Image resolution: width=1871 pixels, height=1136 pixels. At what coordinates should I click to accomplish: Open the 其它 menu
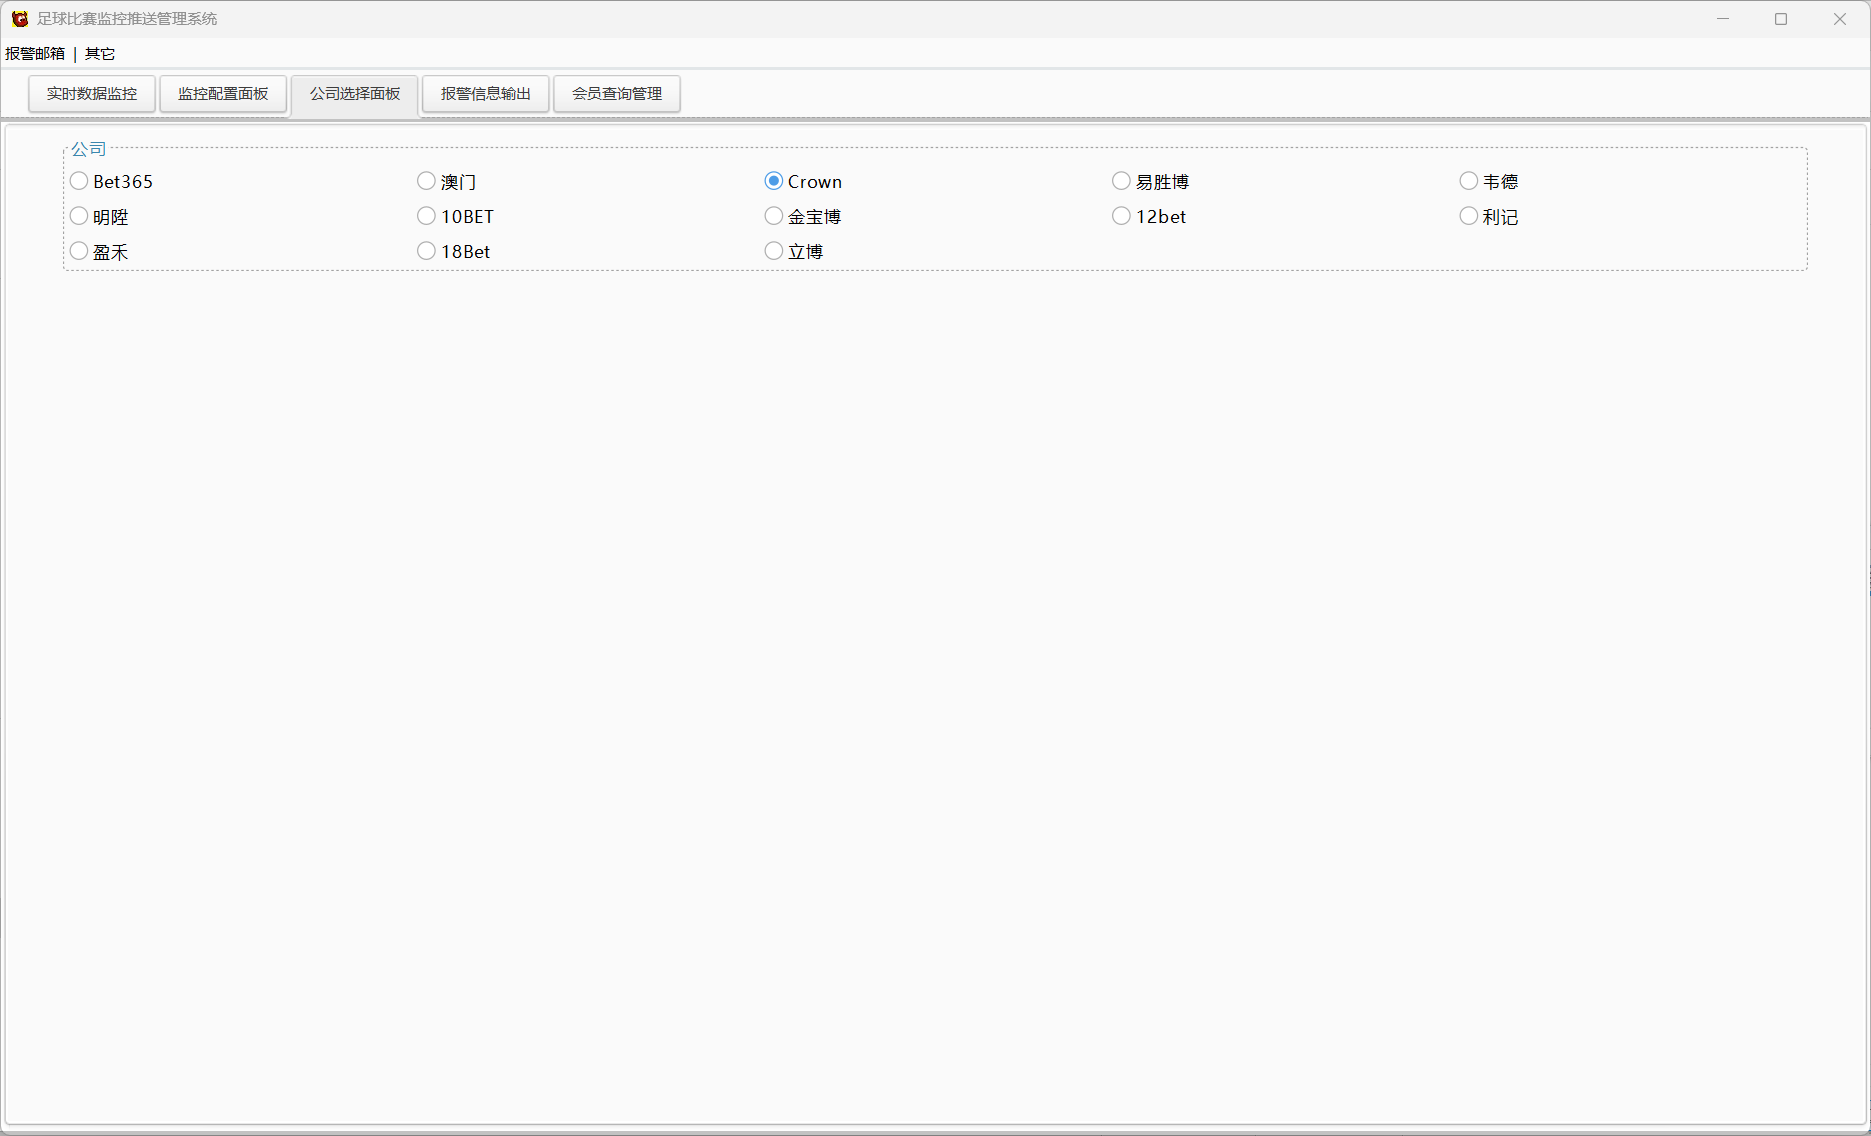100,54
